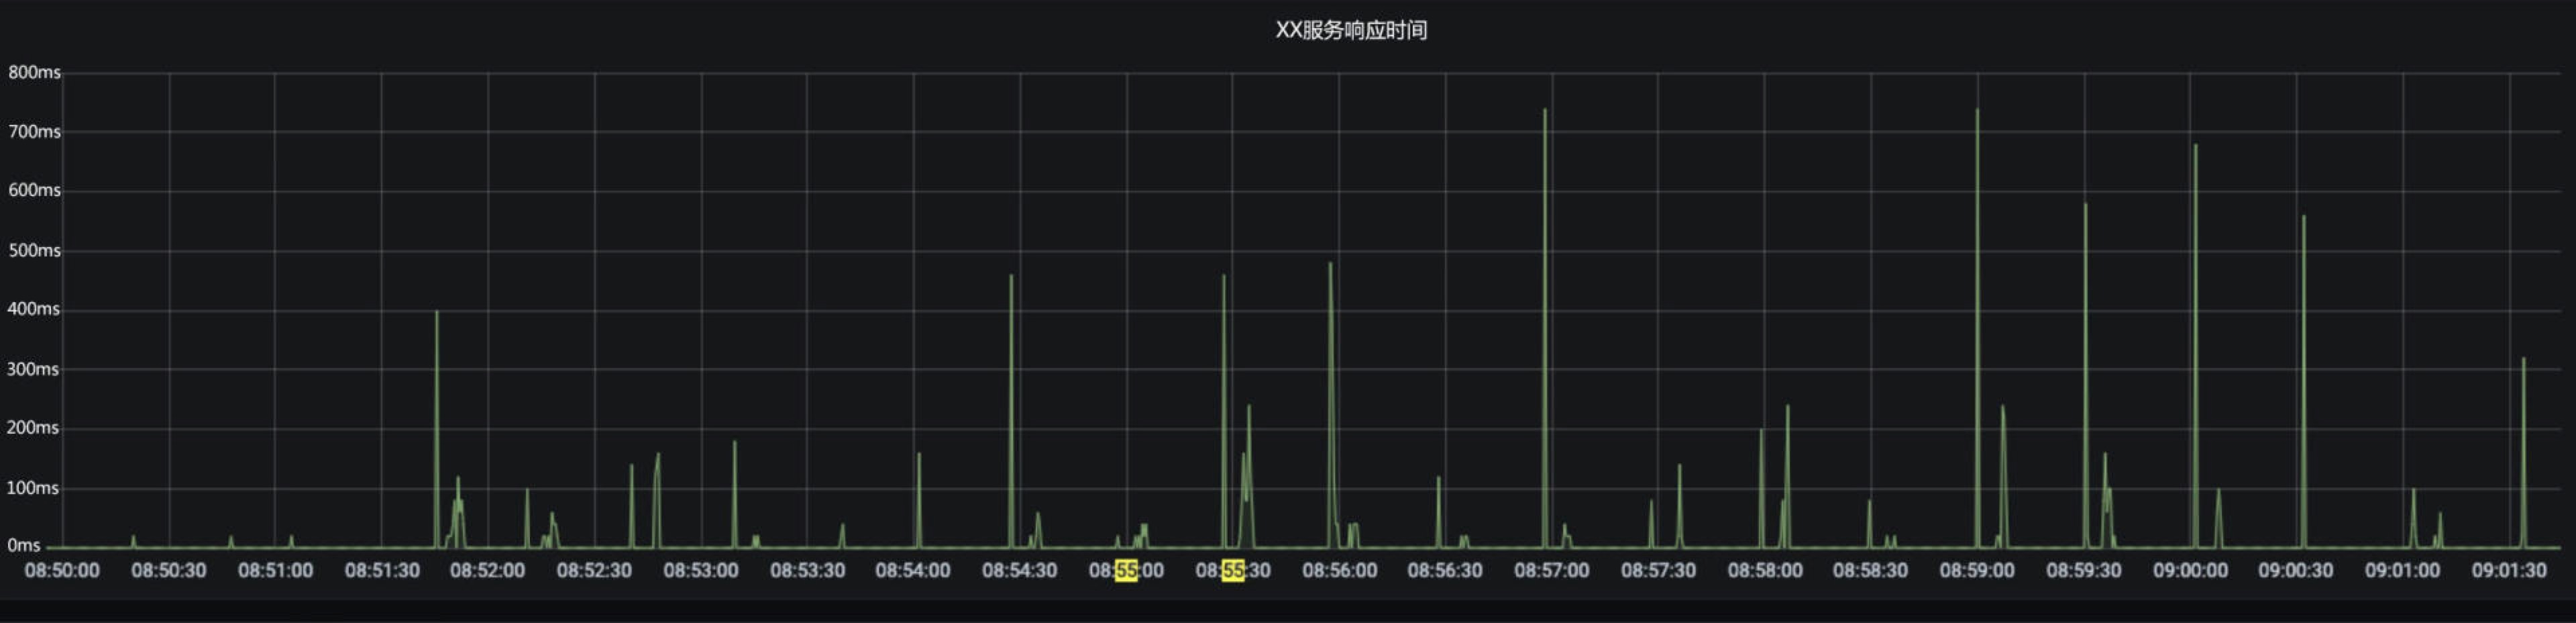Click the 08:57:00 time axis label
This screenshot has width=2576, height=623.
1551,570
